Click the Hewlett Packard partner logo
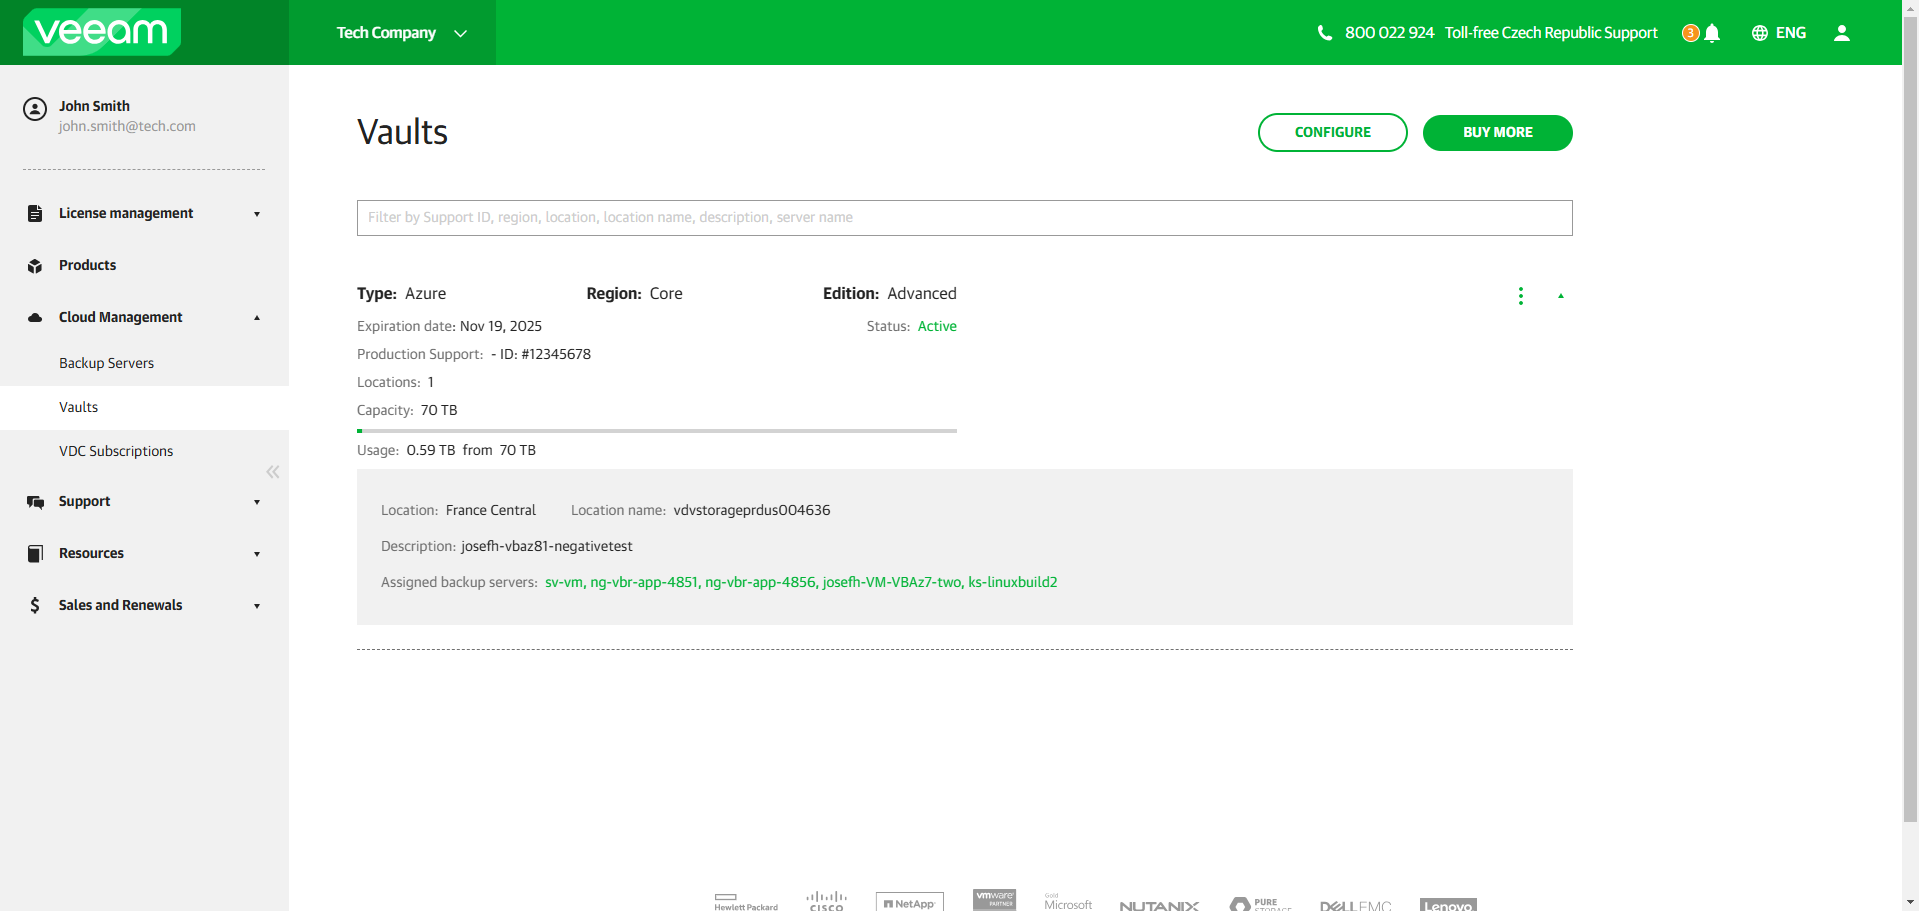 746,902
